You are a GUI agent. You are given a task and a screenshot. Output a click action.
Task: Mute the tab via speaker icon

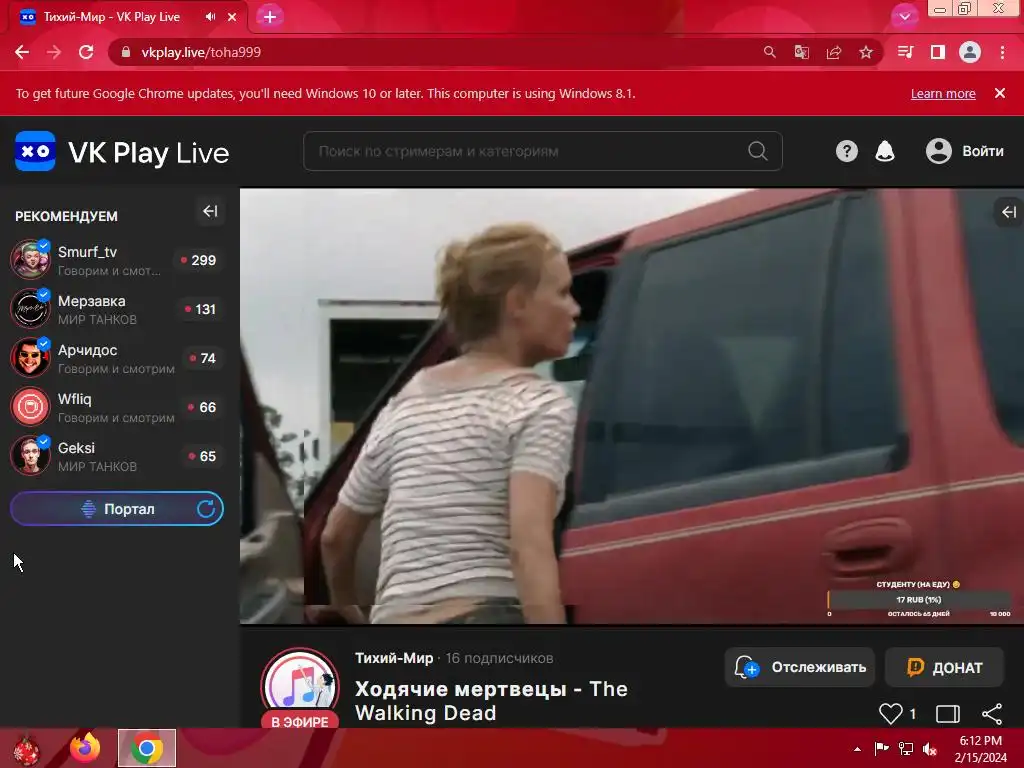coord(210,17)
